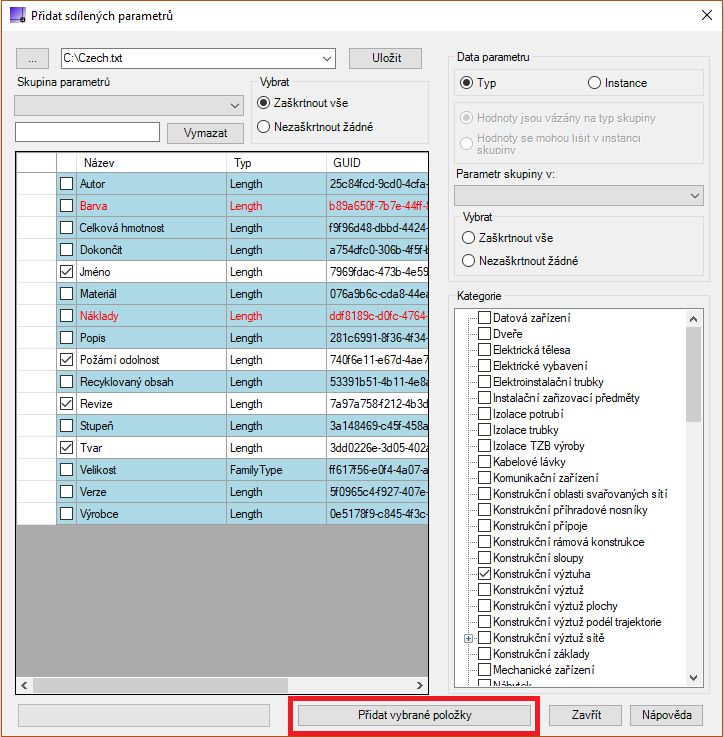Click the Uložit button
This screenshot has width=724, height=737.
click(386, 58)
